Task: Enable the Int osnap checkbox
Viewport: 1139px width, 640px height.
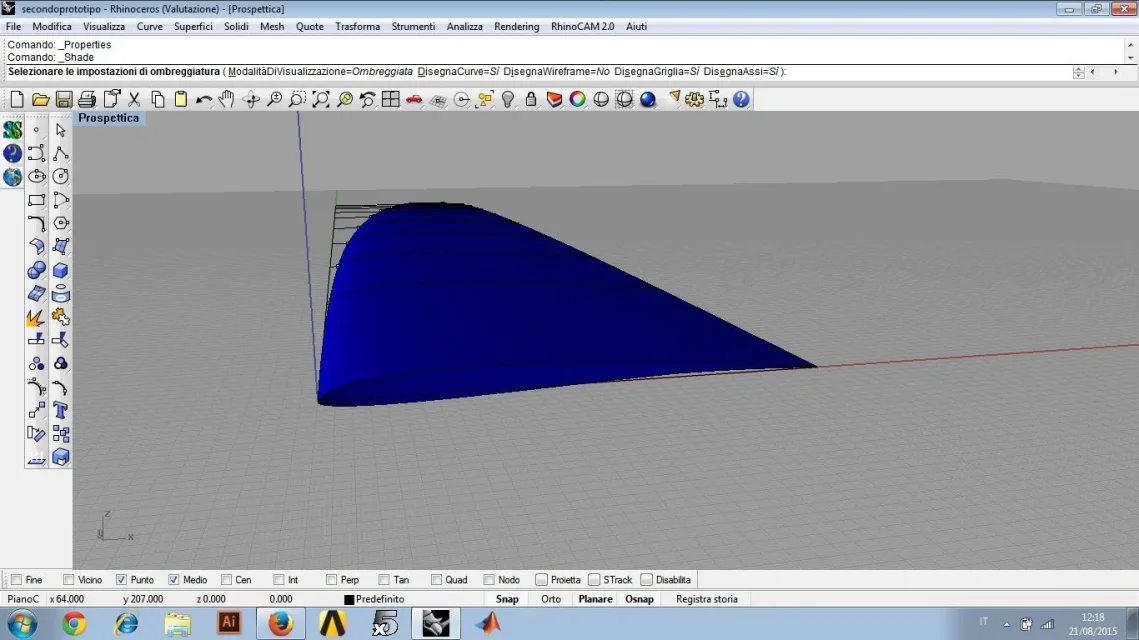Action: point(279,580)
